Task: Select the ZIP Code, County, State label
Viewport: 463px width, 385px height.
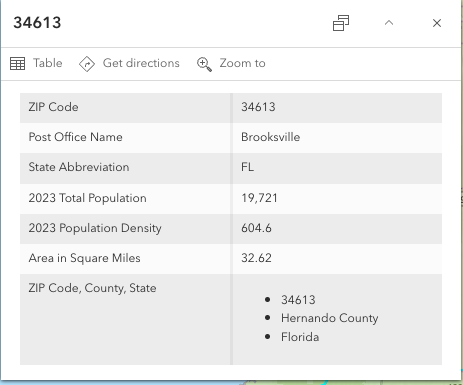Action: (x=92, y=288)
